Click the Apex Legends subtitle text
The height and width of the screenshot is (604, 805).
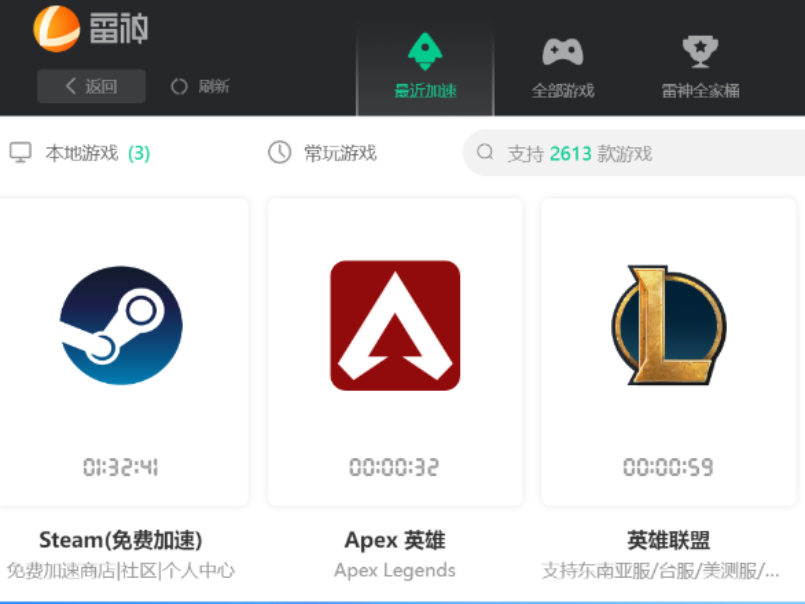[x=395, y=570]
